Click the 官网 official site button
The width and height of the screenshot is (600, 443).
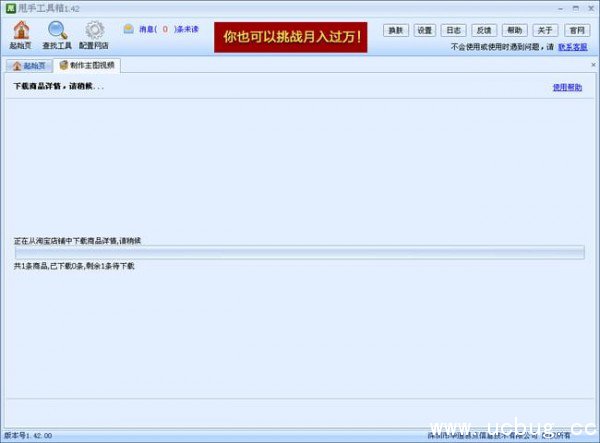click(x=574, y=30)
